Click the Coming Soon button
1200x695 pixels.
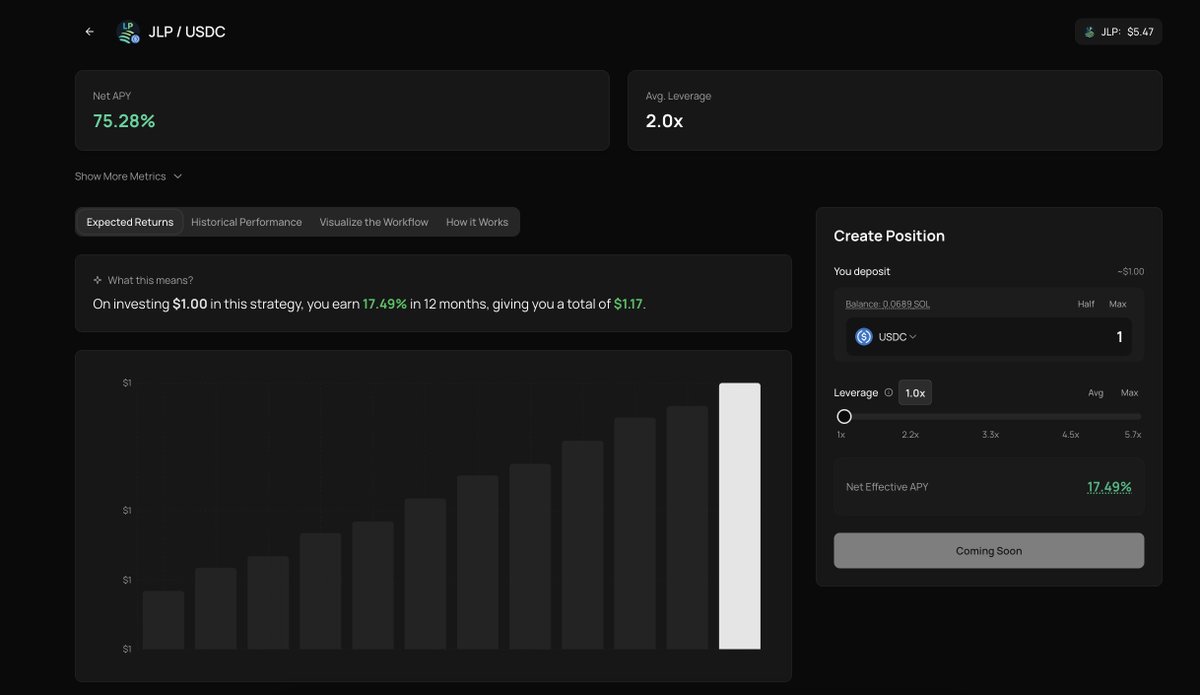coord(988,550)
